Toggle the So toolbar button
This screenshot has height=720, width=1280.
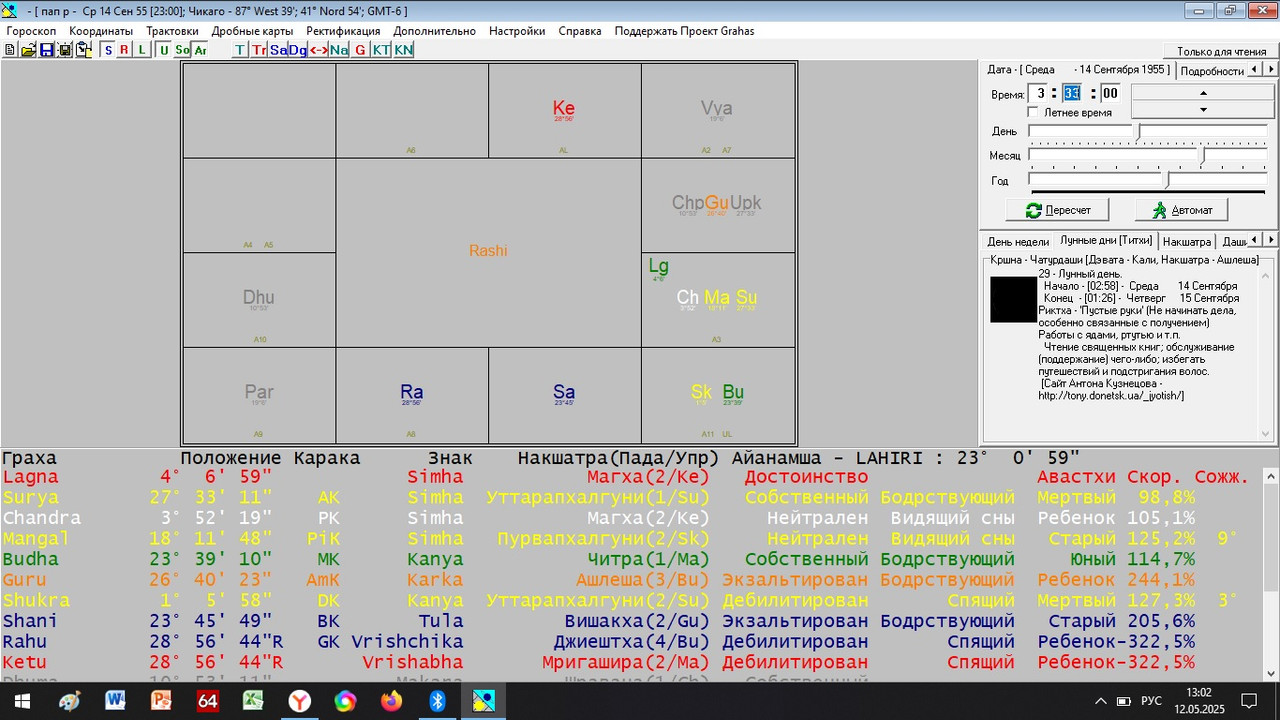(182, 50)
